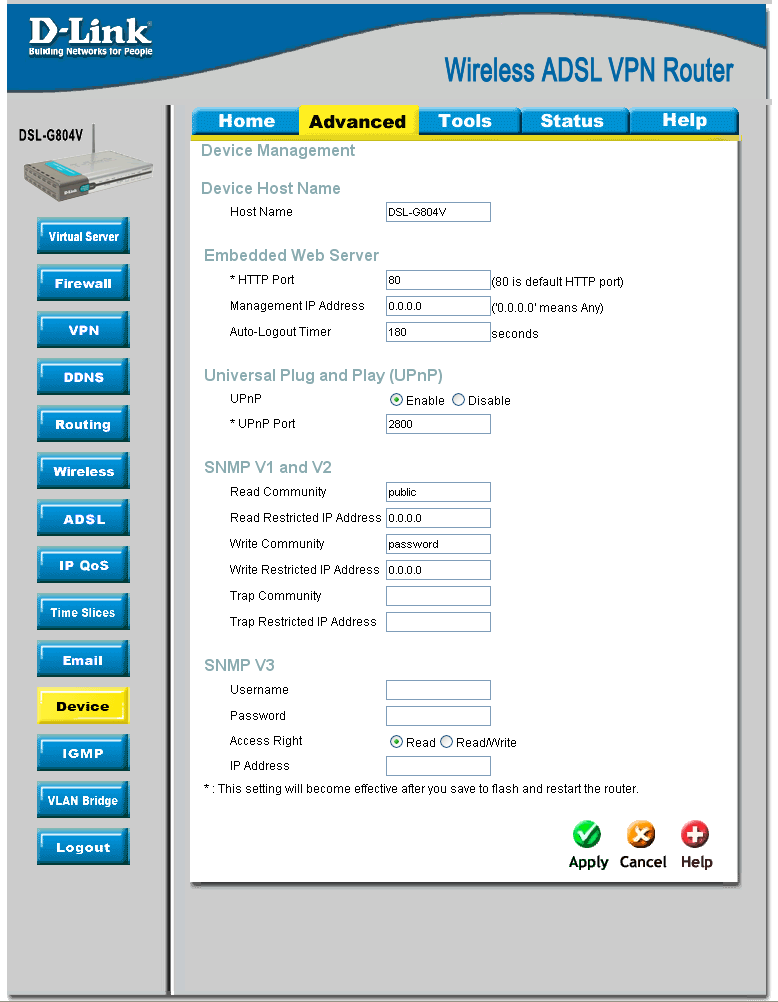Focus Trap Restricted IP Address field
Viewport: 778px width, 1002px height.
(x=438, y=622)
